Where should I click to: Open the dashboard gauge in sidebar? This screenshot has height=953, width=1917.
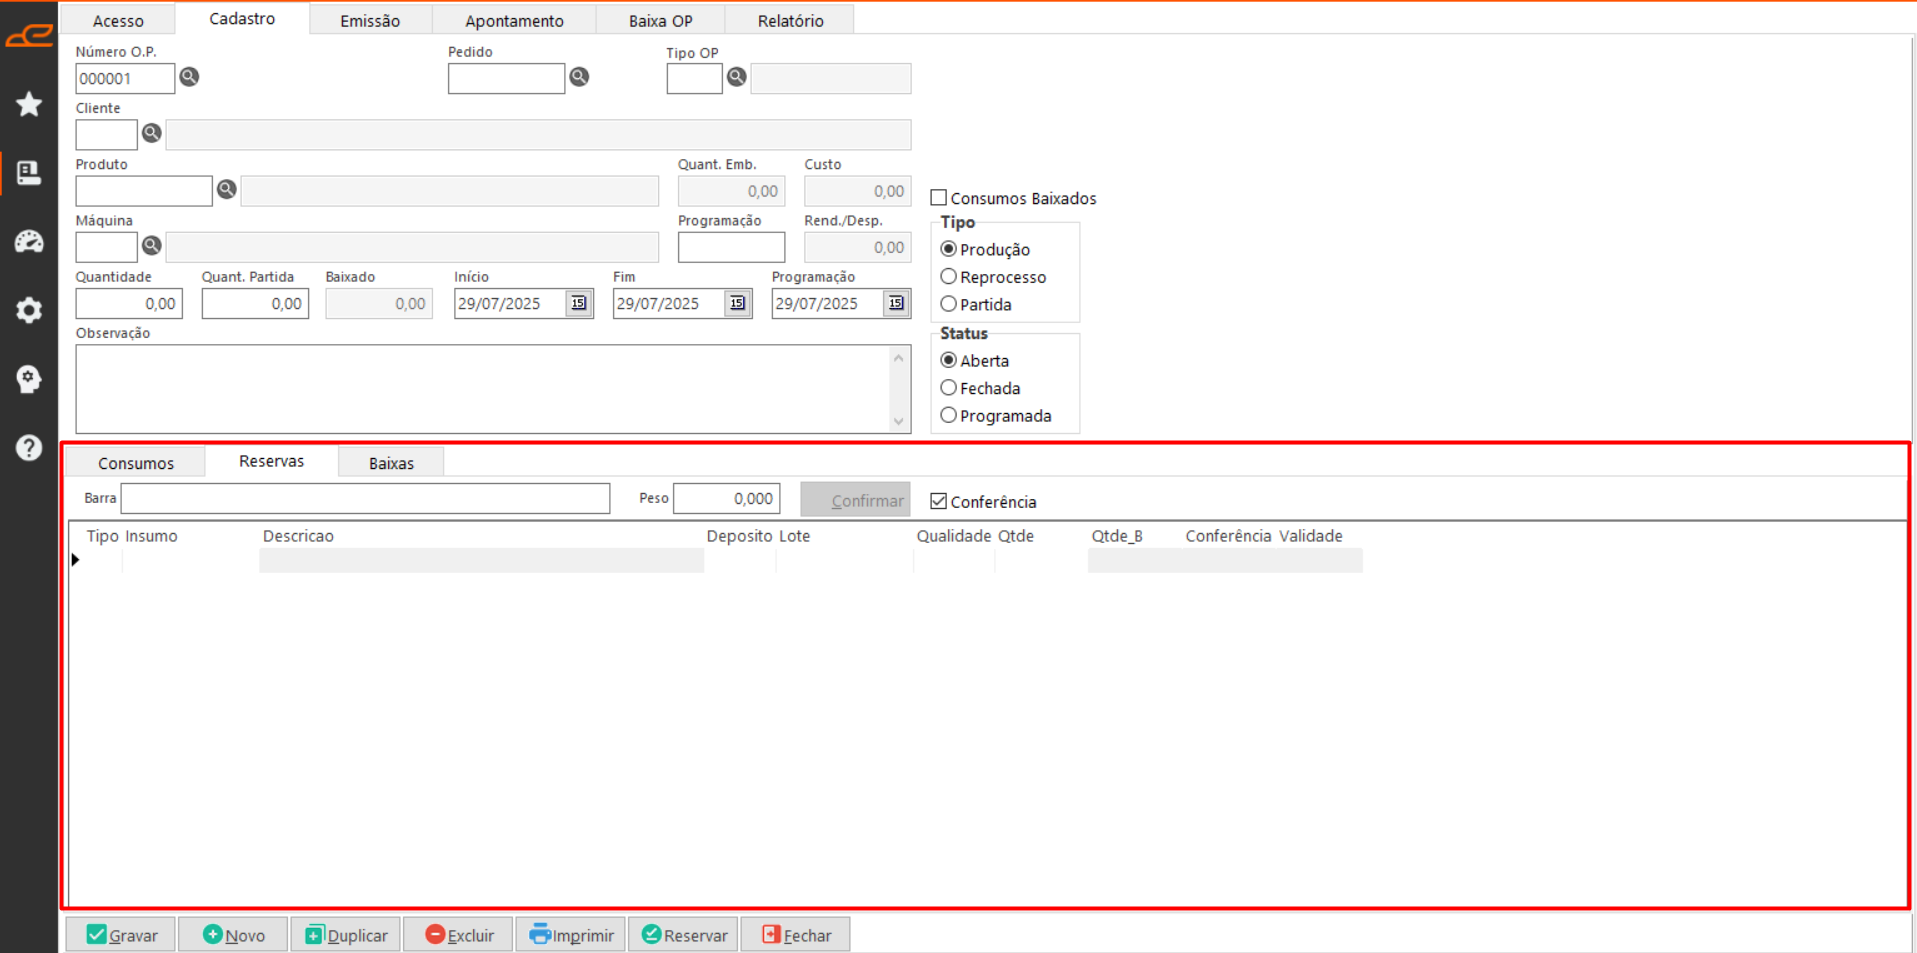point(29,241)
